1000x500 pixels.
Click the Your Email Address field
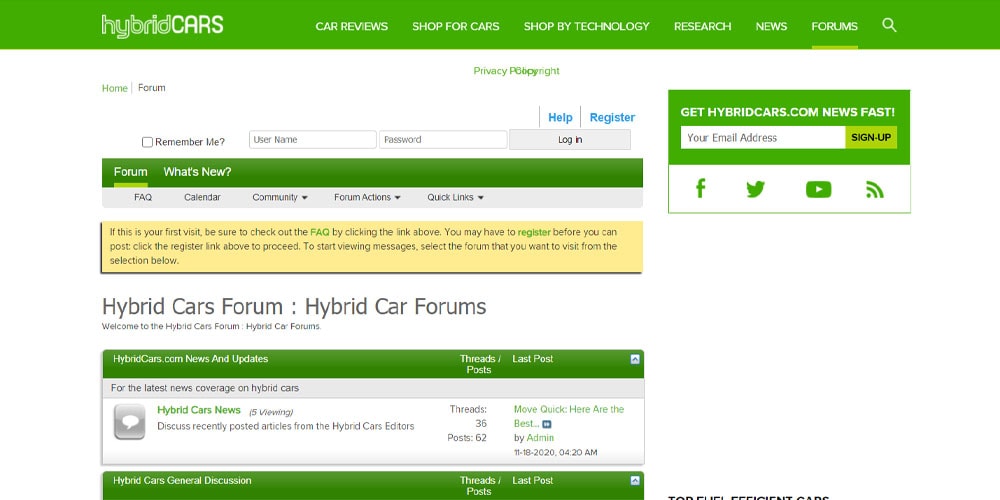point(762,137)
